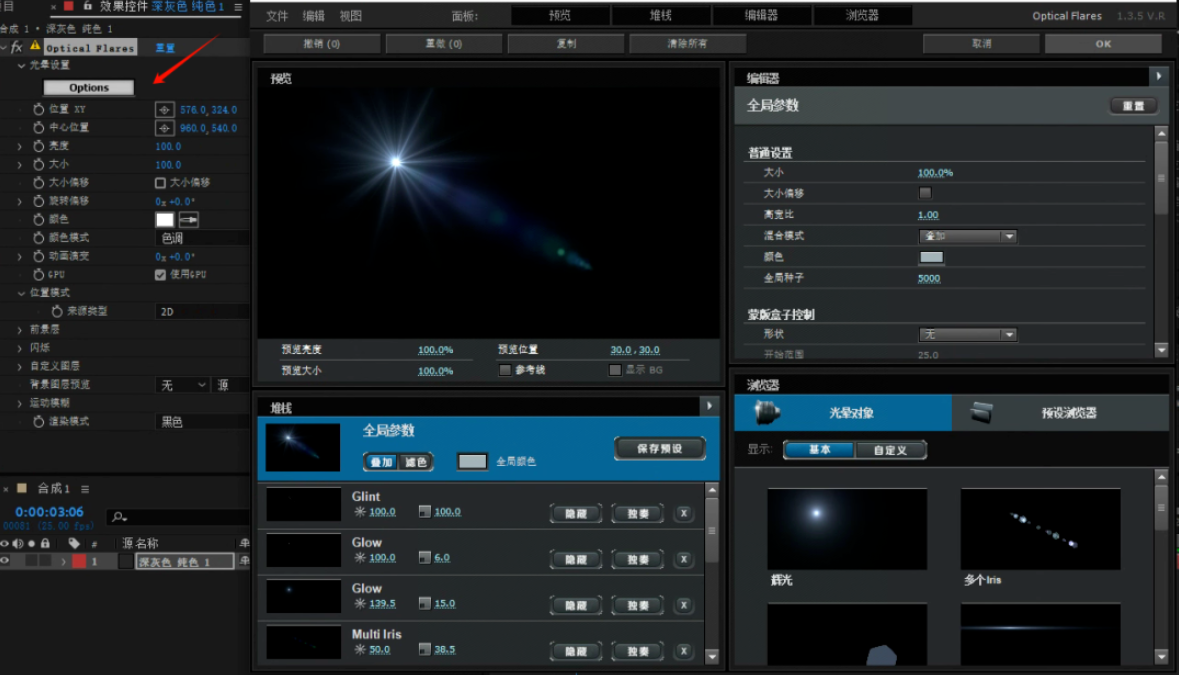
Task: Delete the Multi Iris element using X
Action: (684, 651)
